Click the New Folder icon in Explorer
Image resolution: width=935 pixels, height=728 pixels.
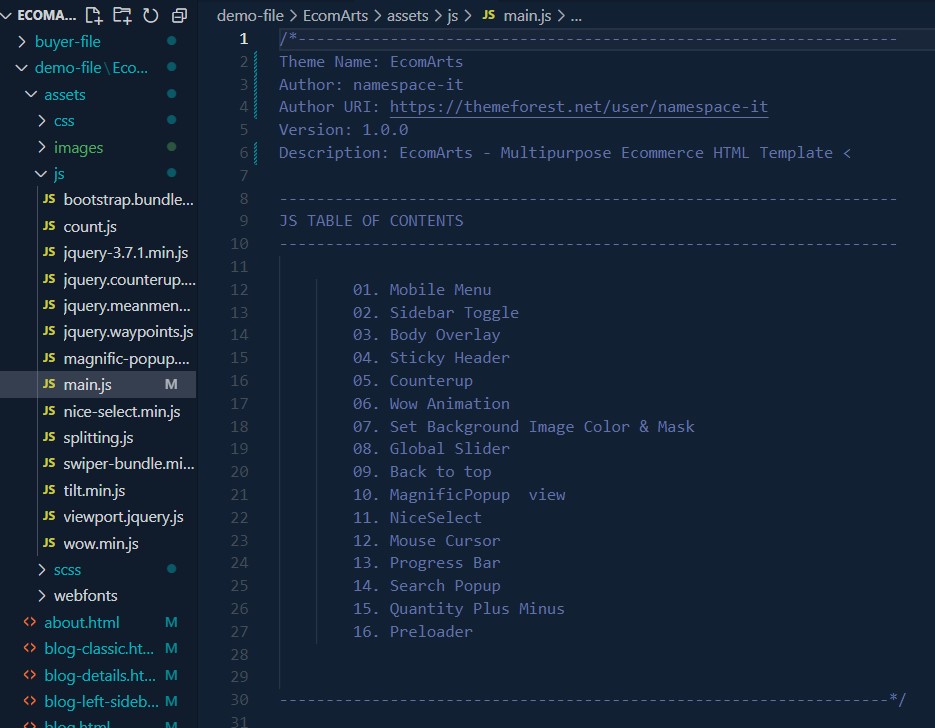122,15
